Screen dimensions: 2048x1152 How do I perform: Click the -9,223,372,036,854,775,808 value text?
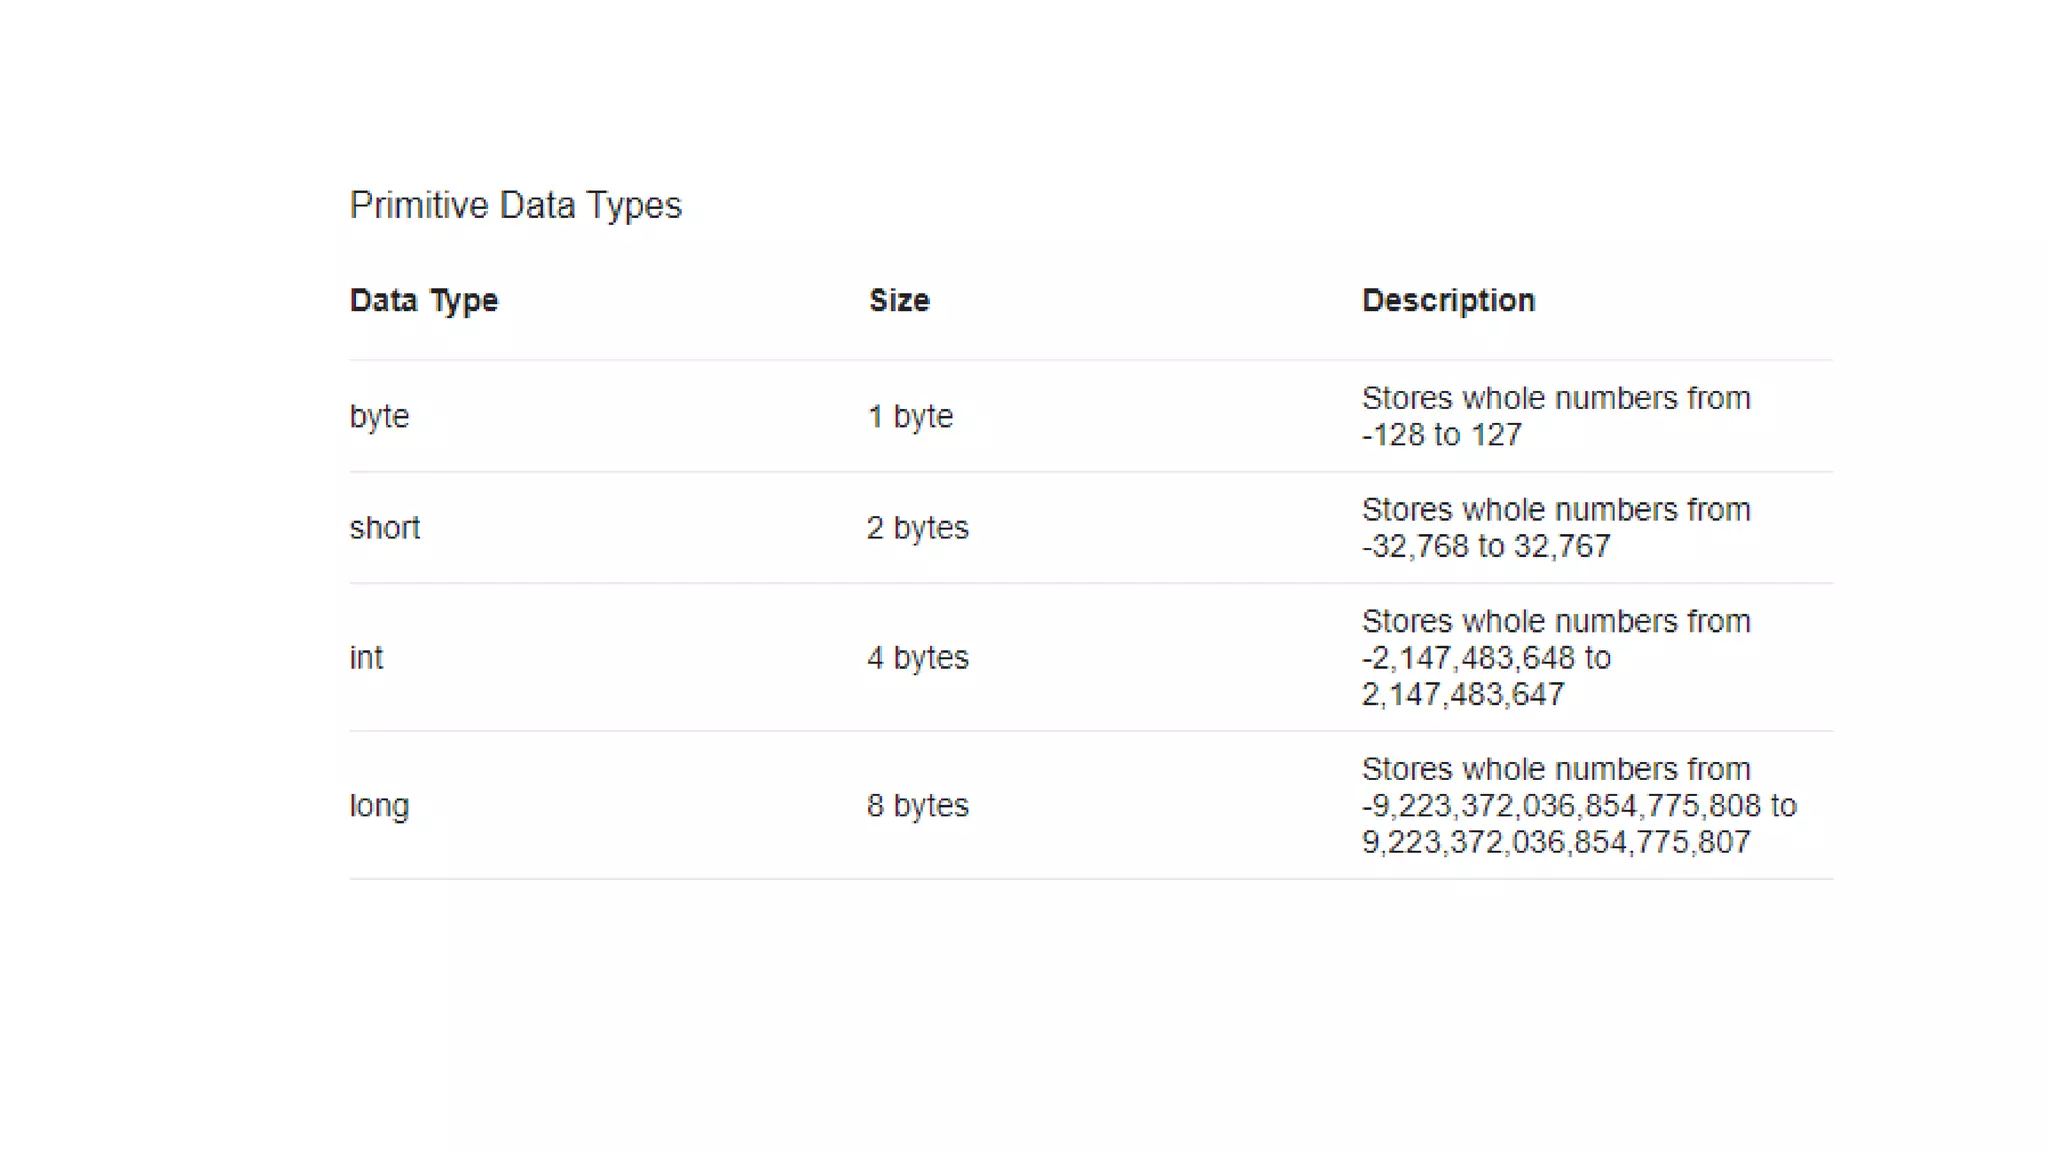pos(1560,806)
